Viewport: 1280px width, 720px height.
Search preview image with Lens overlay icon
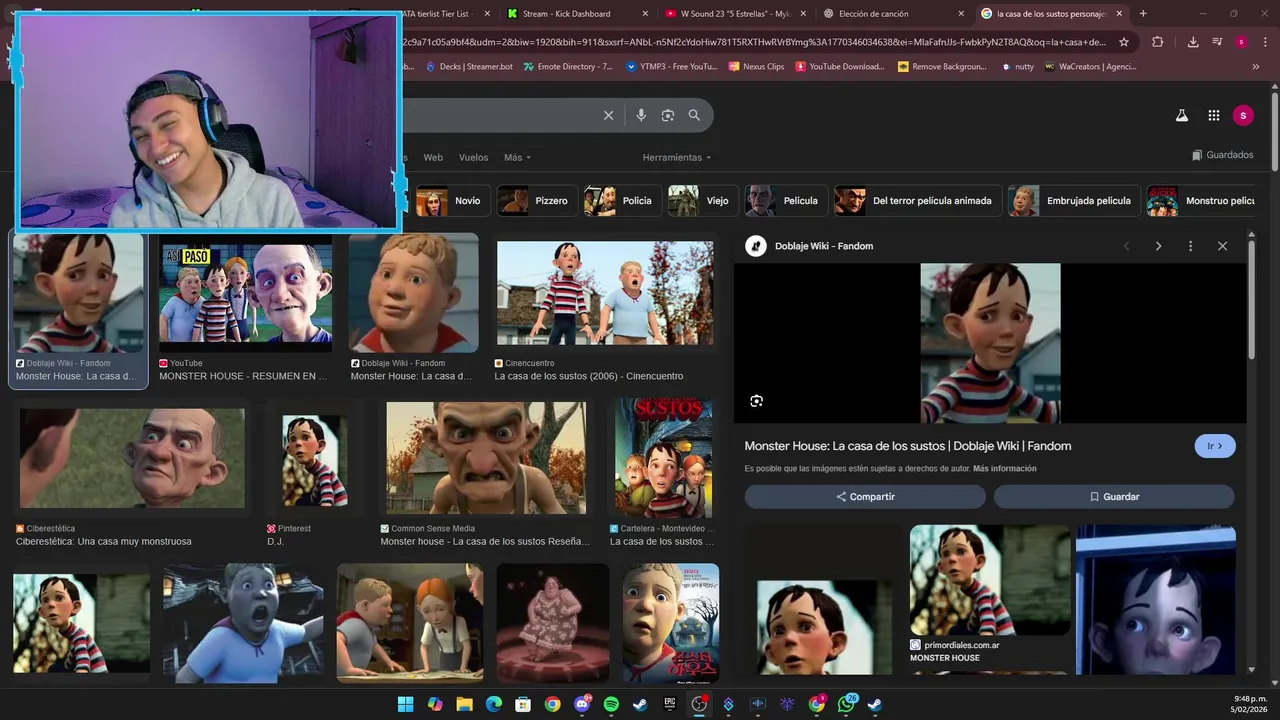point(756,401)
